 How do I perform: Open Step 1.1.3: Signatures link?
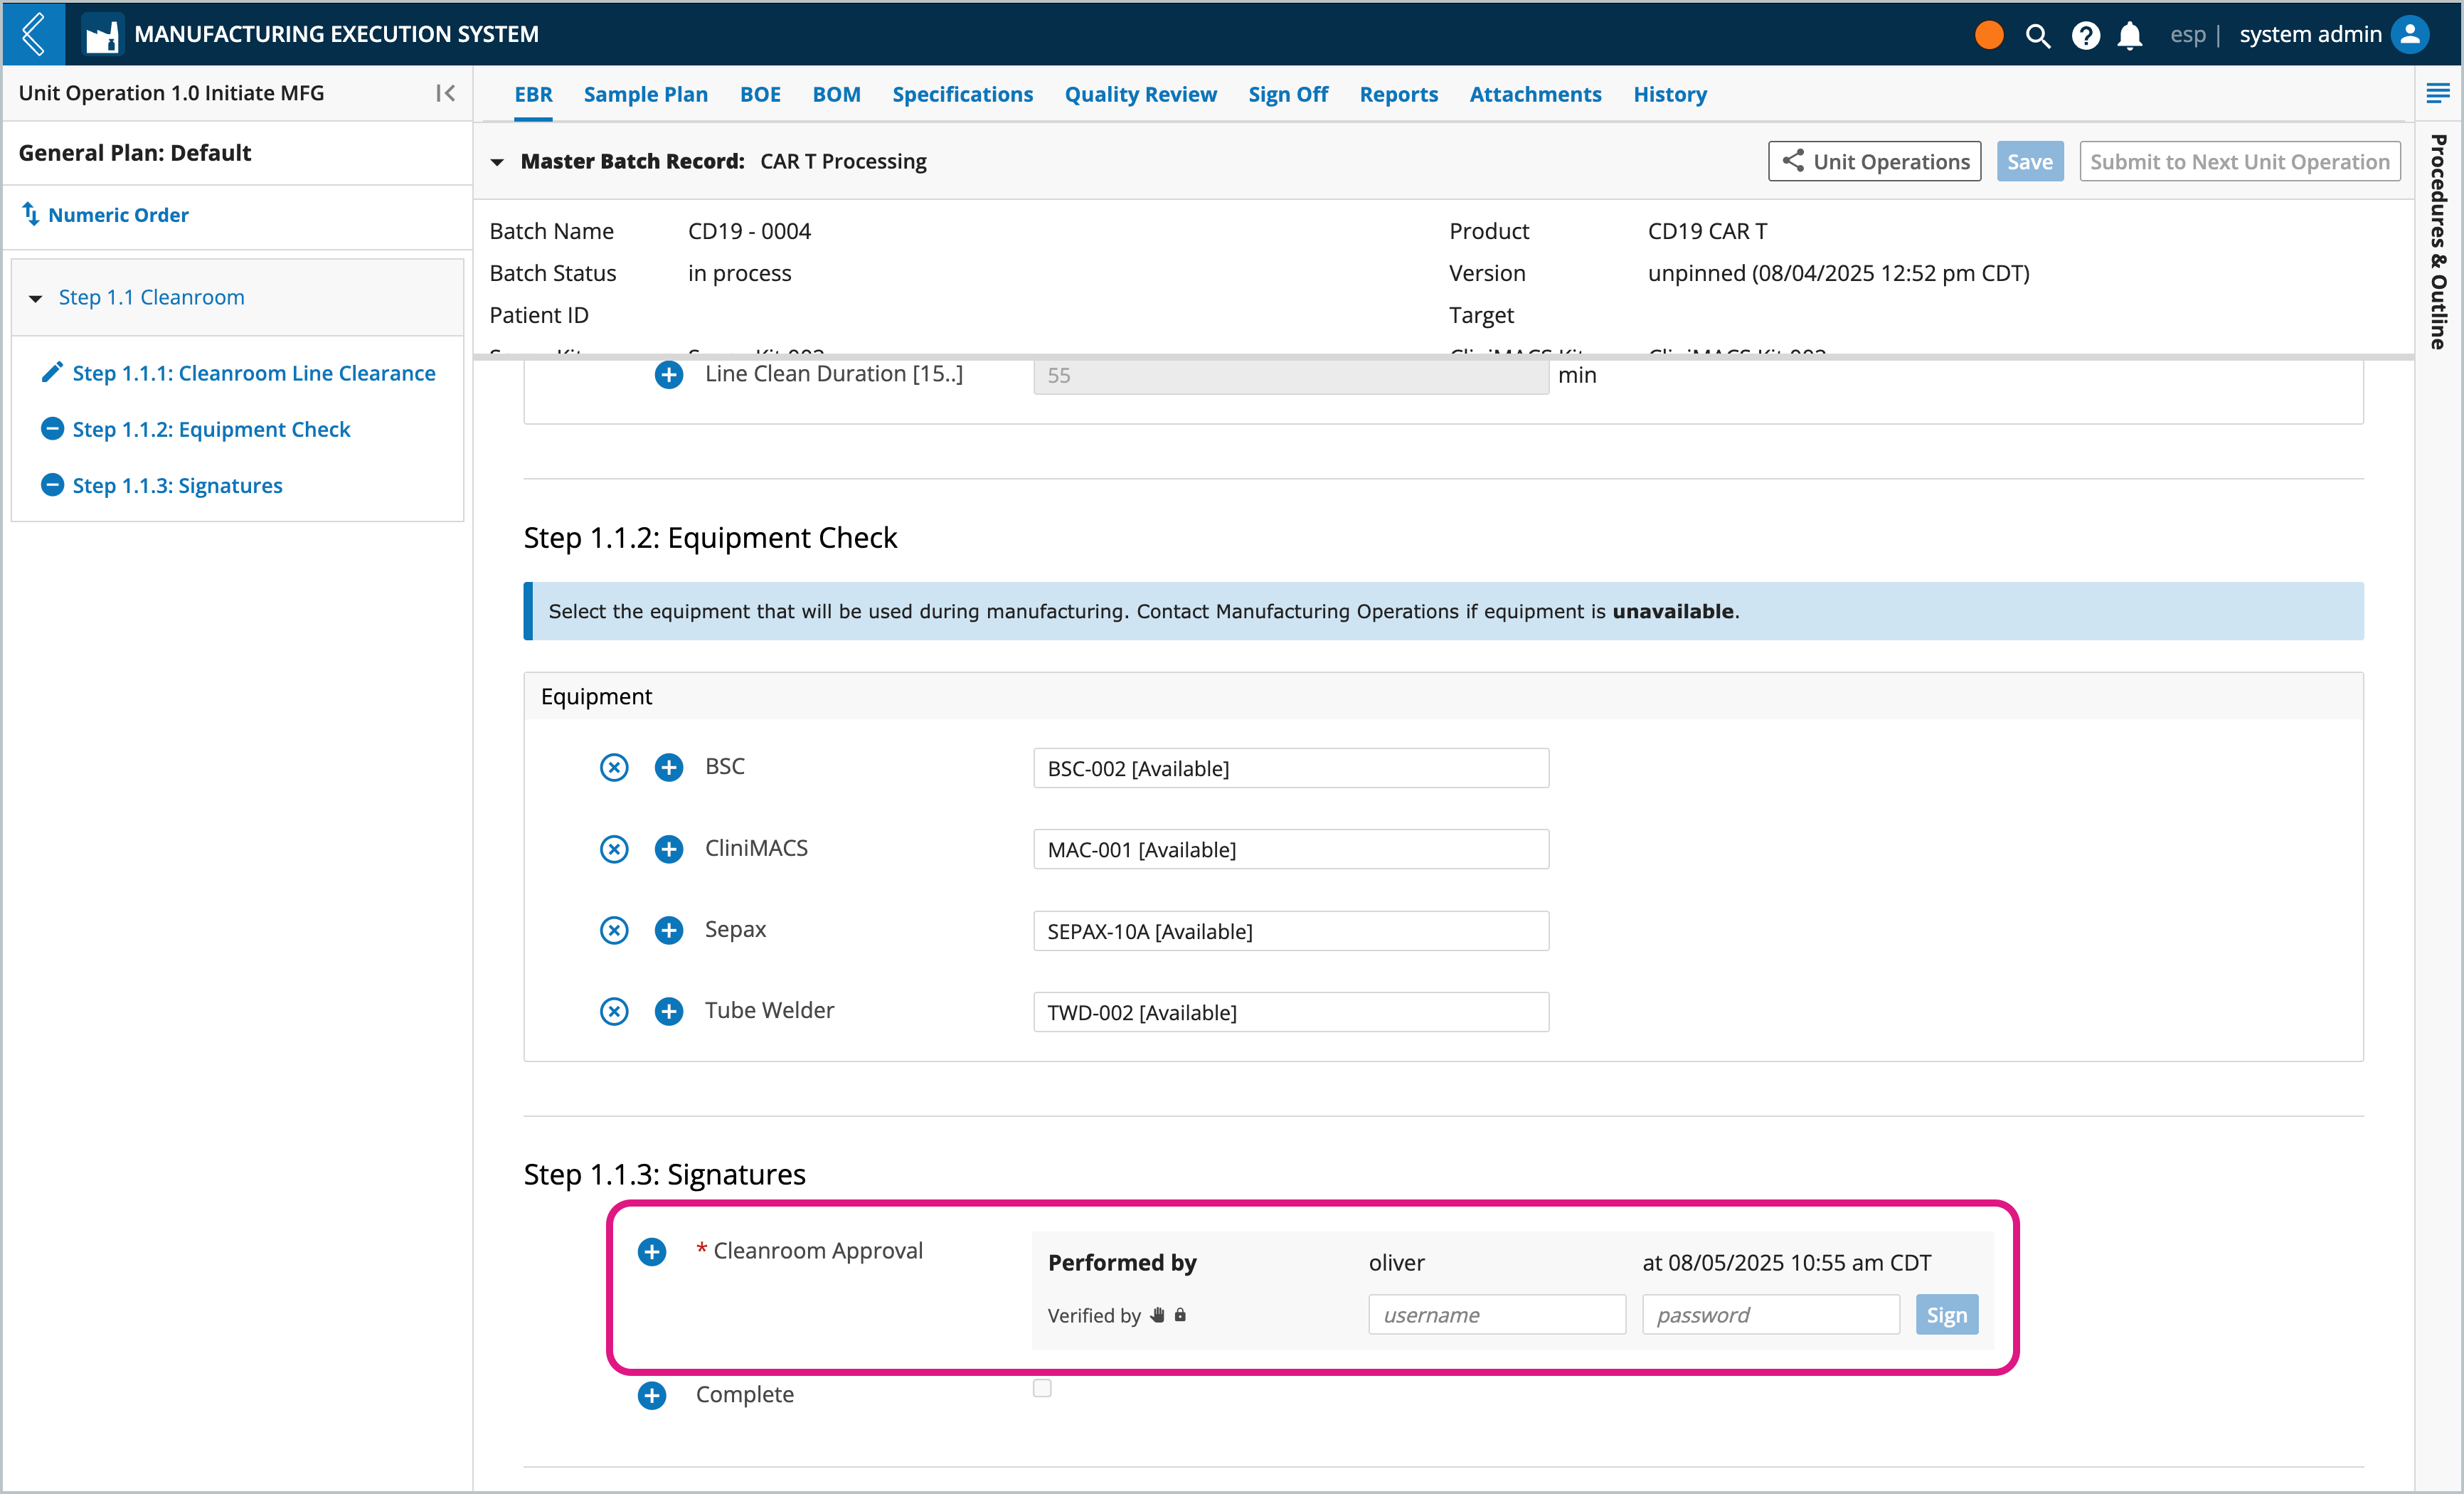coord(177,485)
